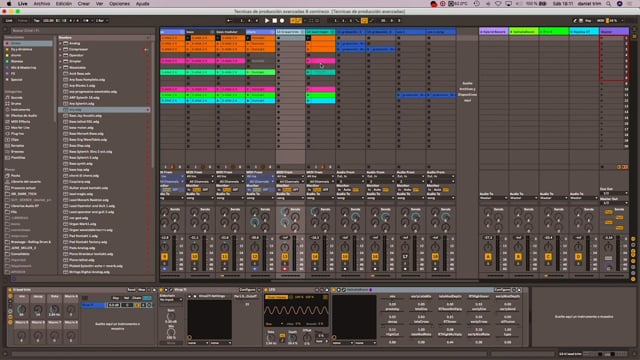
Task: Open the Opciones menu
Action: pos(119,4)
